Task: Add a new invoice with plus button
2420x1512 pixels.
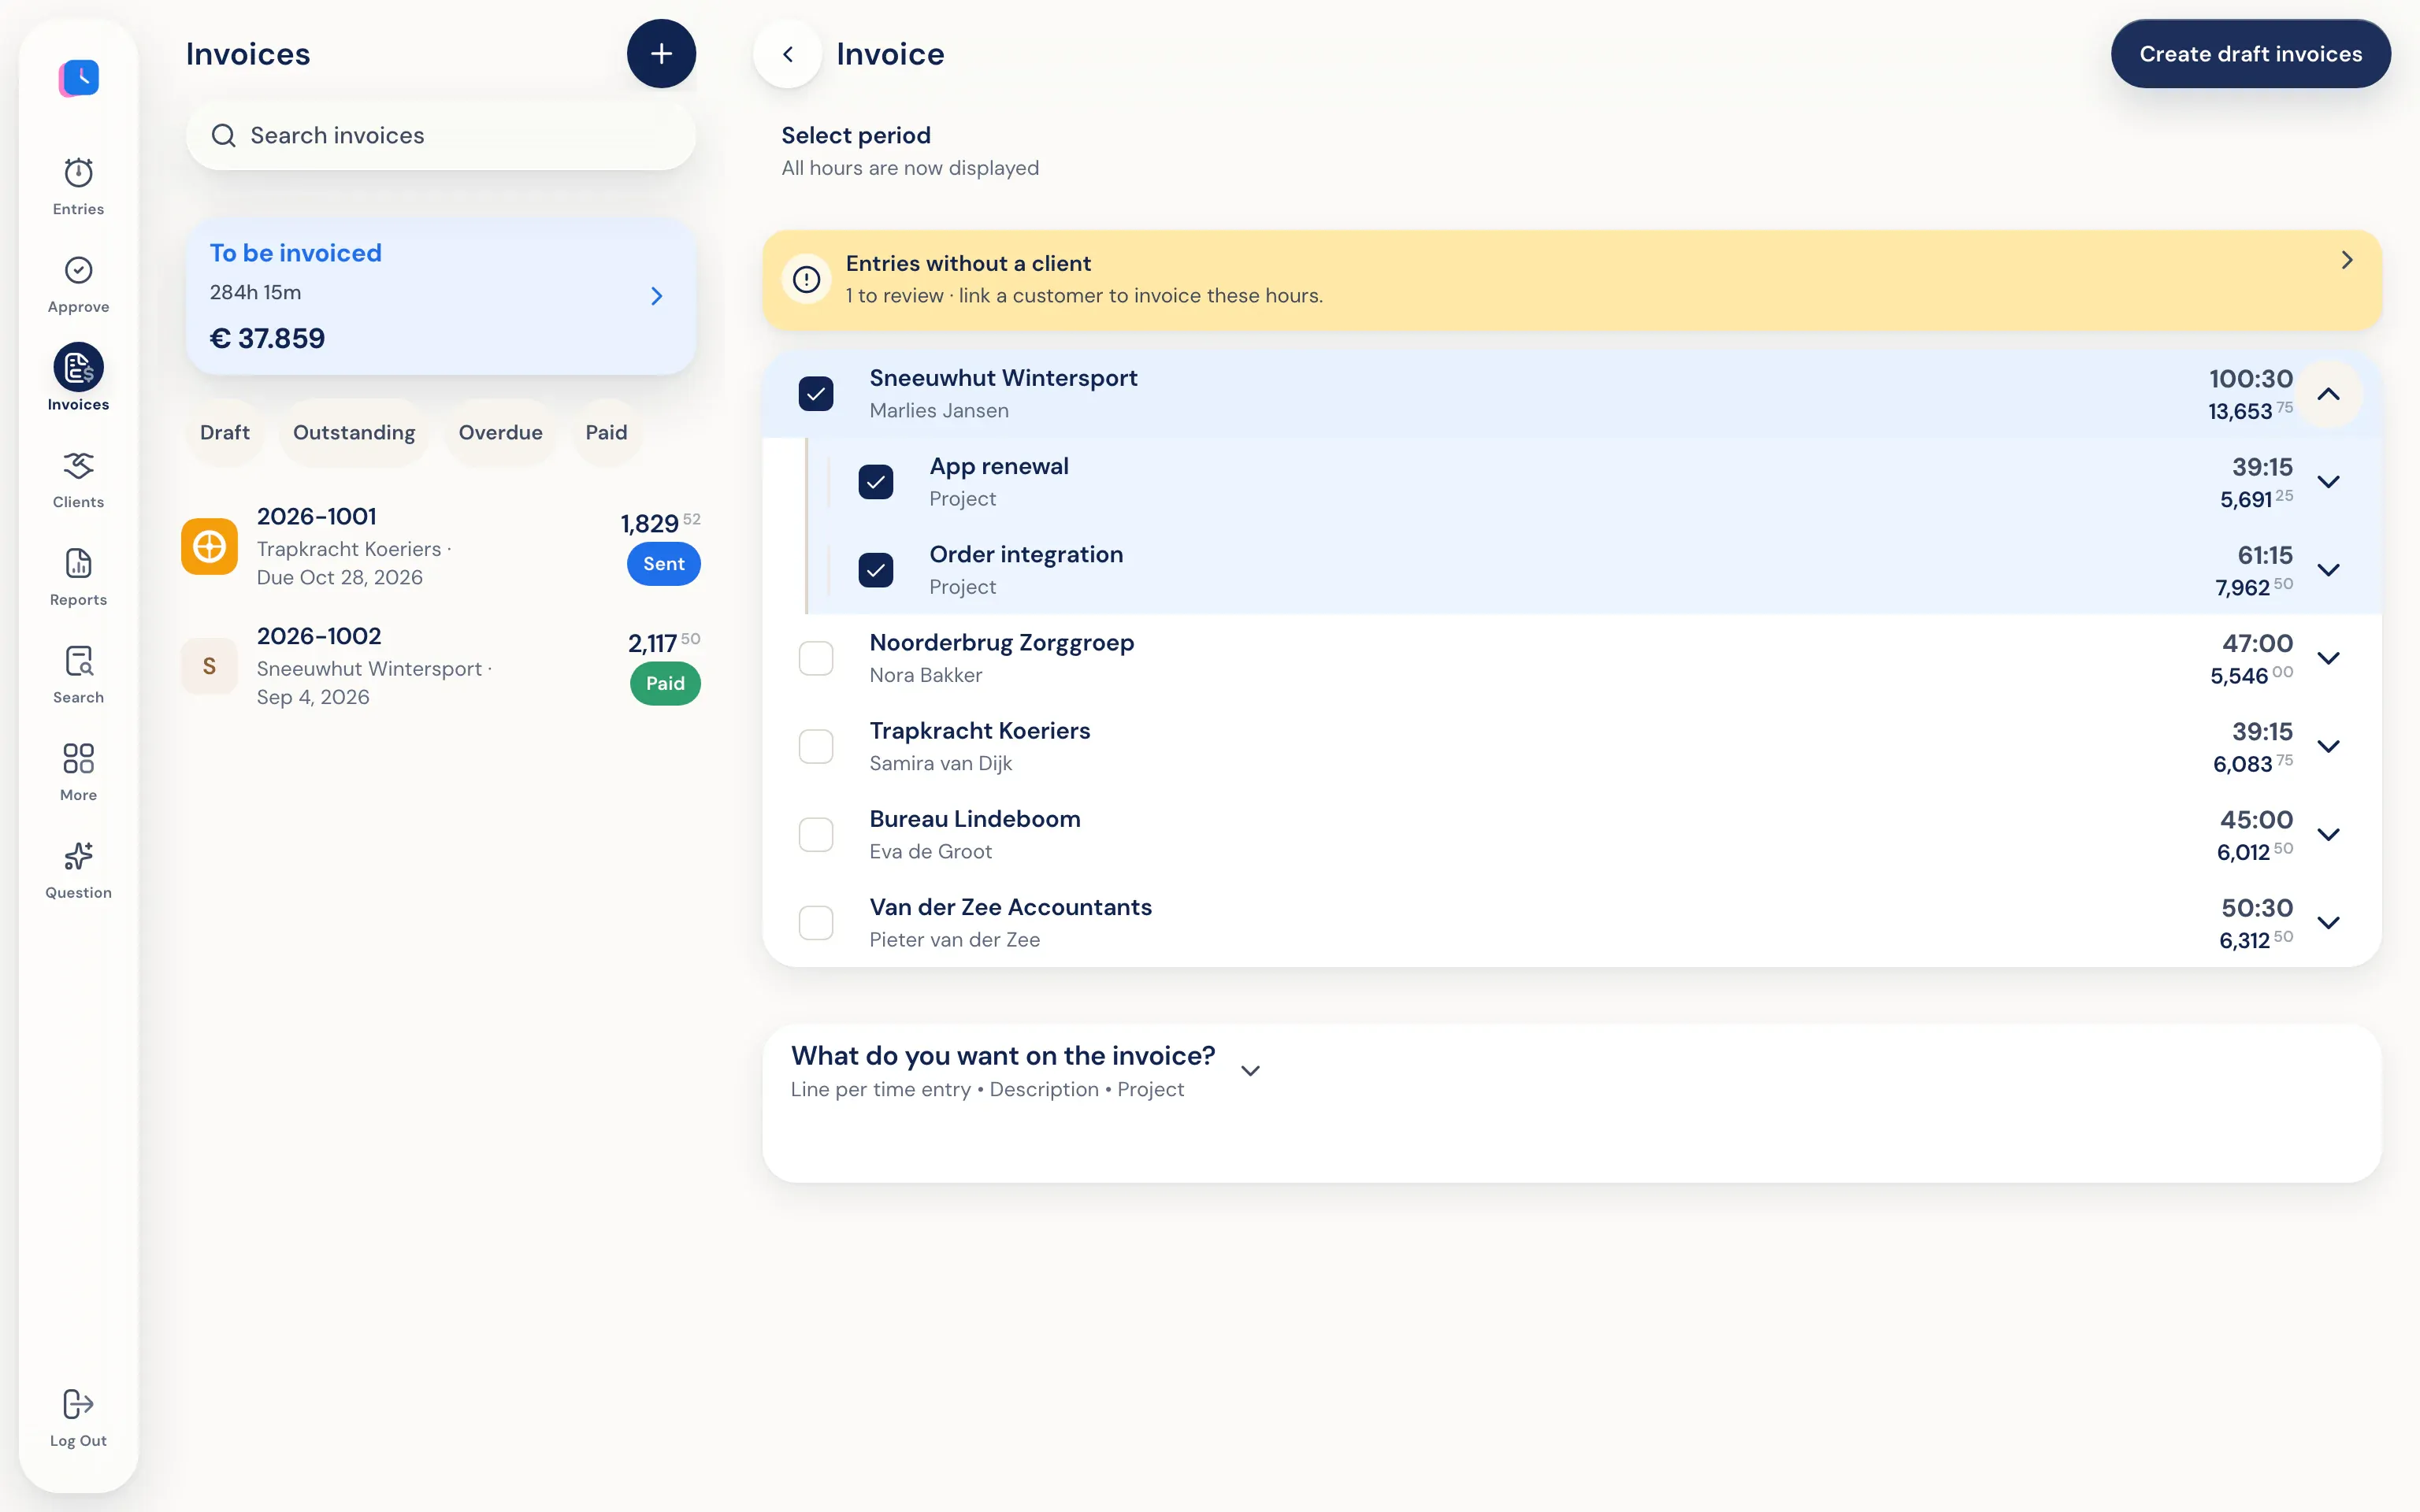Action: click(661, 54)
